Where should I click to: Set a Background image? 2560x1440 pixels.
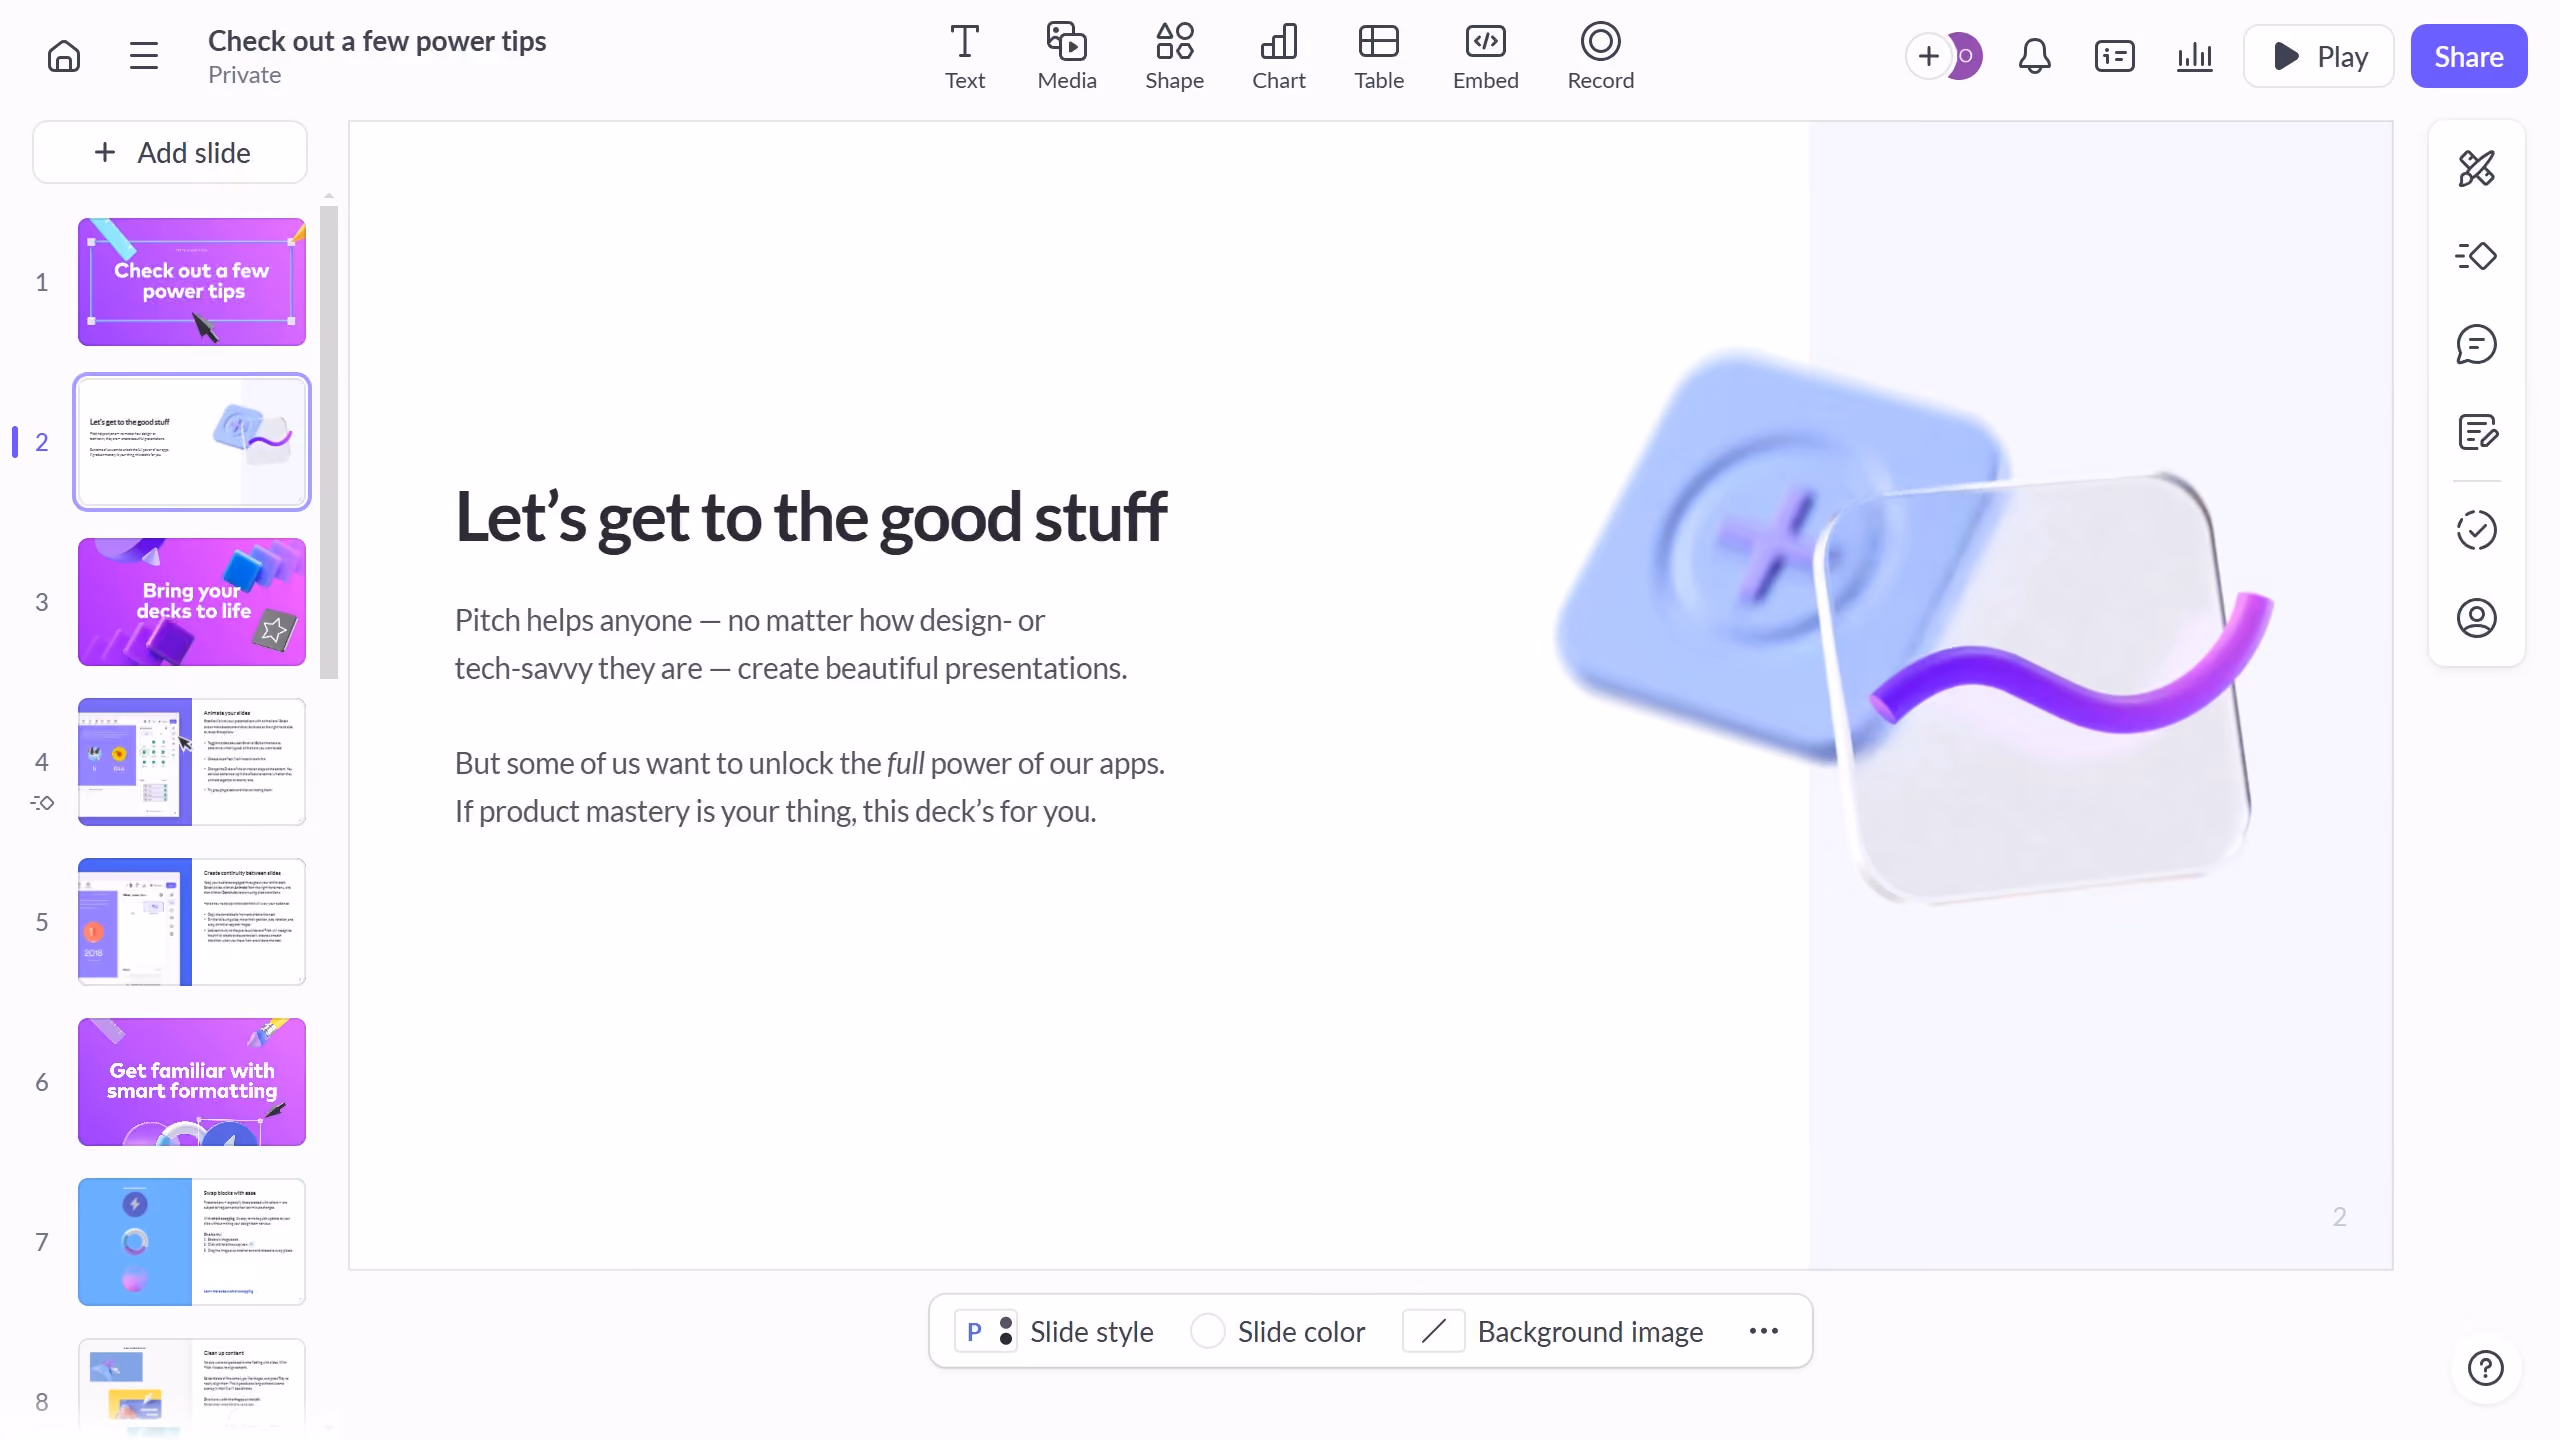[1553, 1331]
